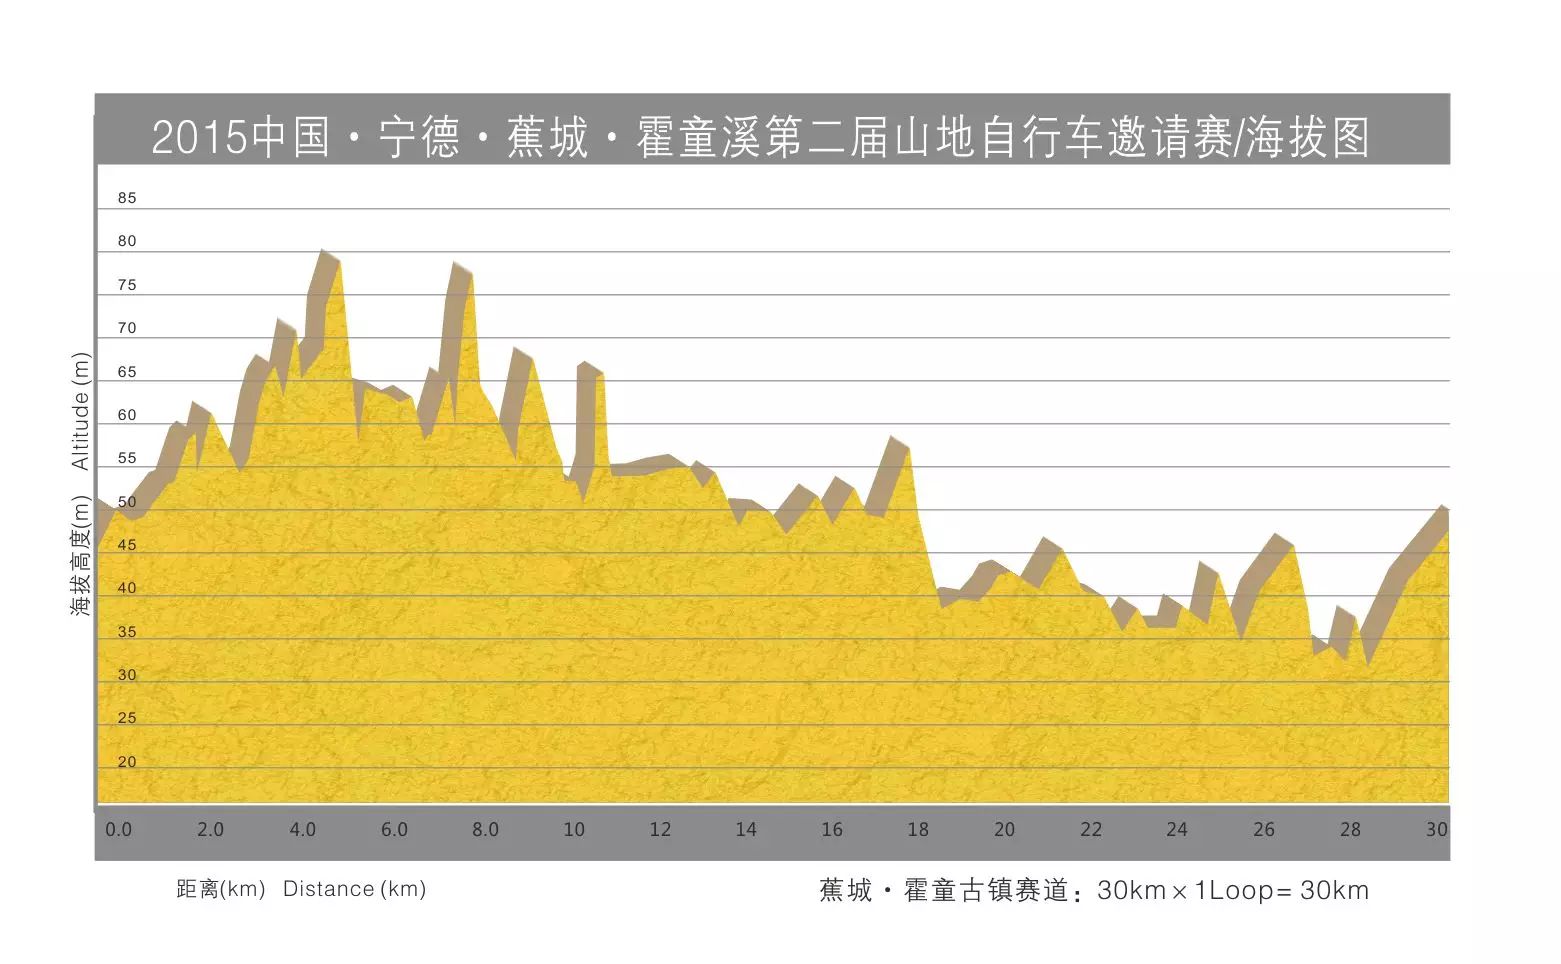Click the '距离(km)' label
Screen dimensions: 1561x964
220,889
